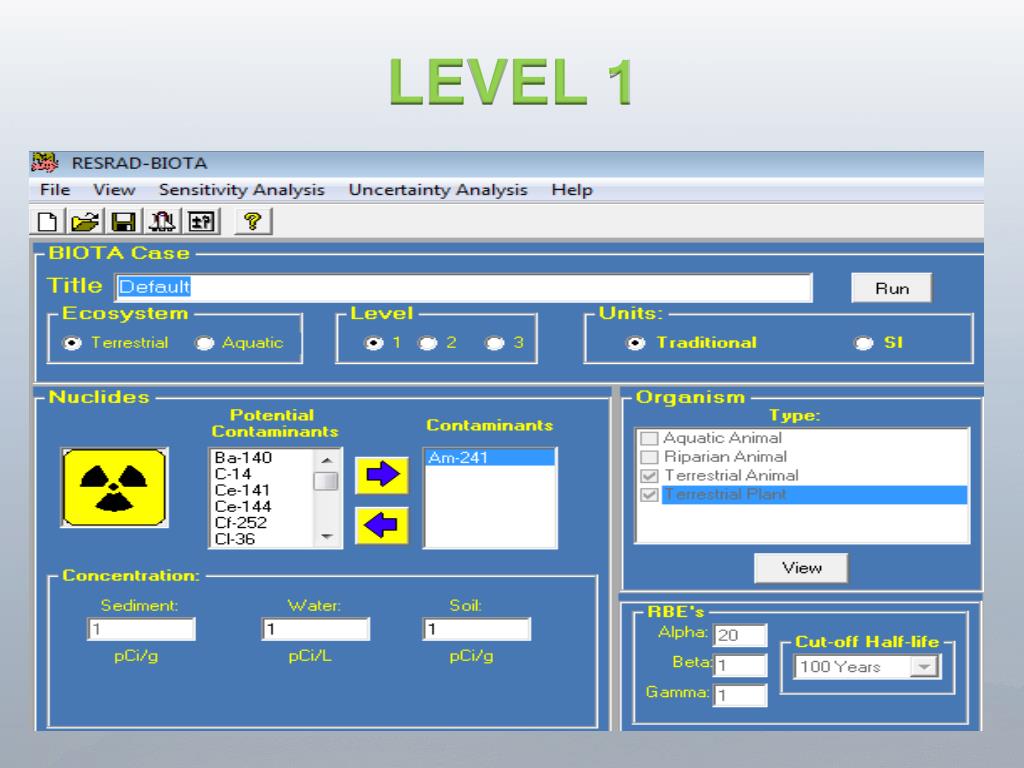
Task: Click the Title input field
Action: [x=464, y=287]
